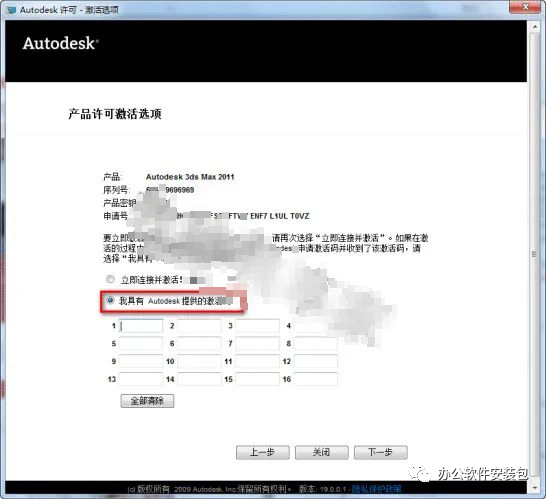Click activation code field 2

pyautogui.click(x=200, y=326)
